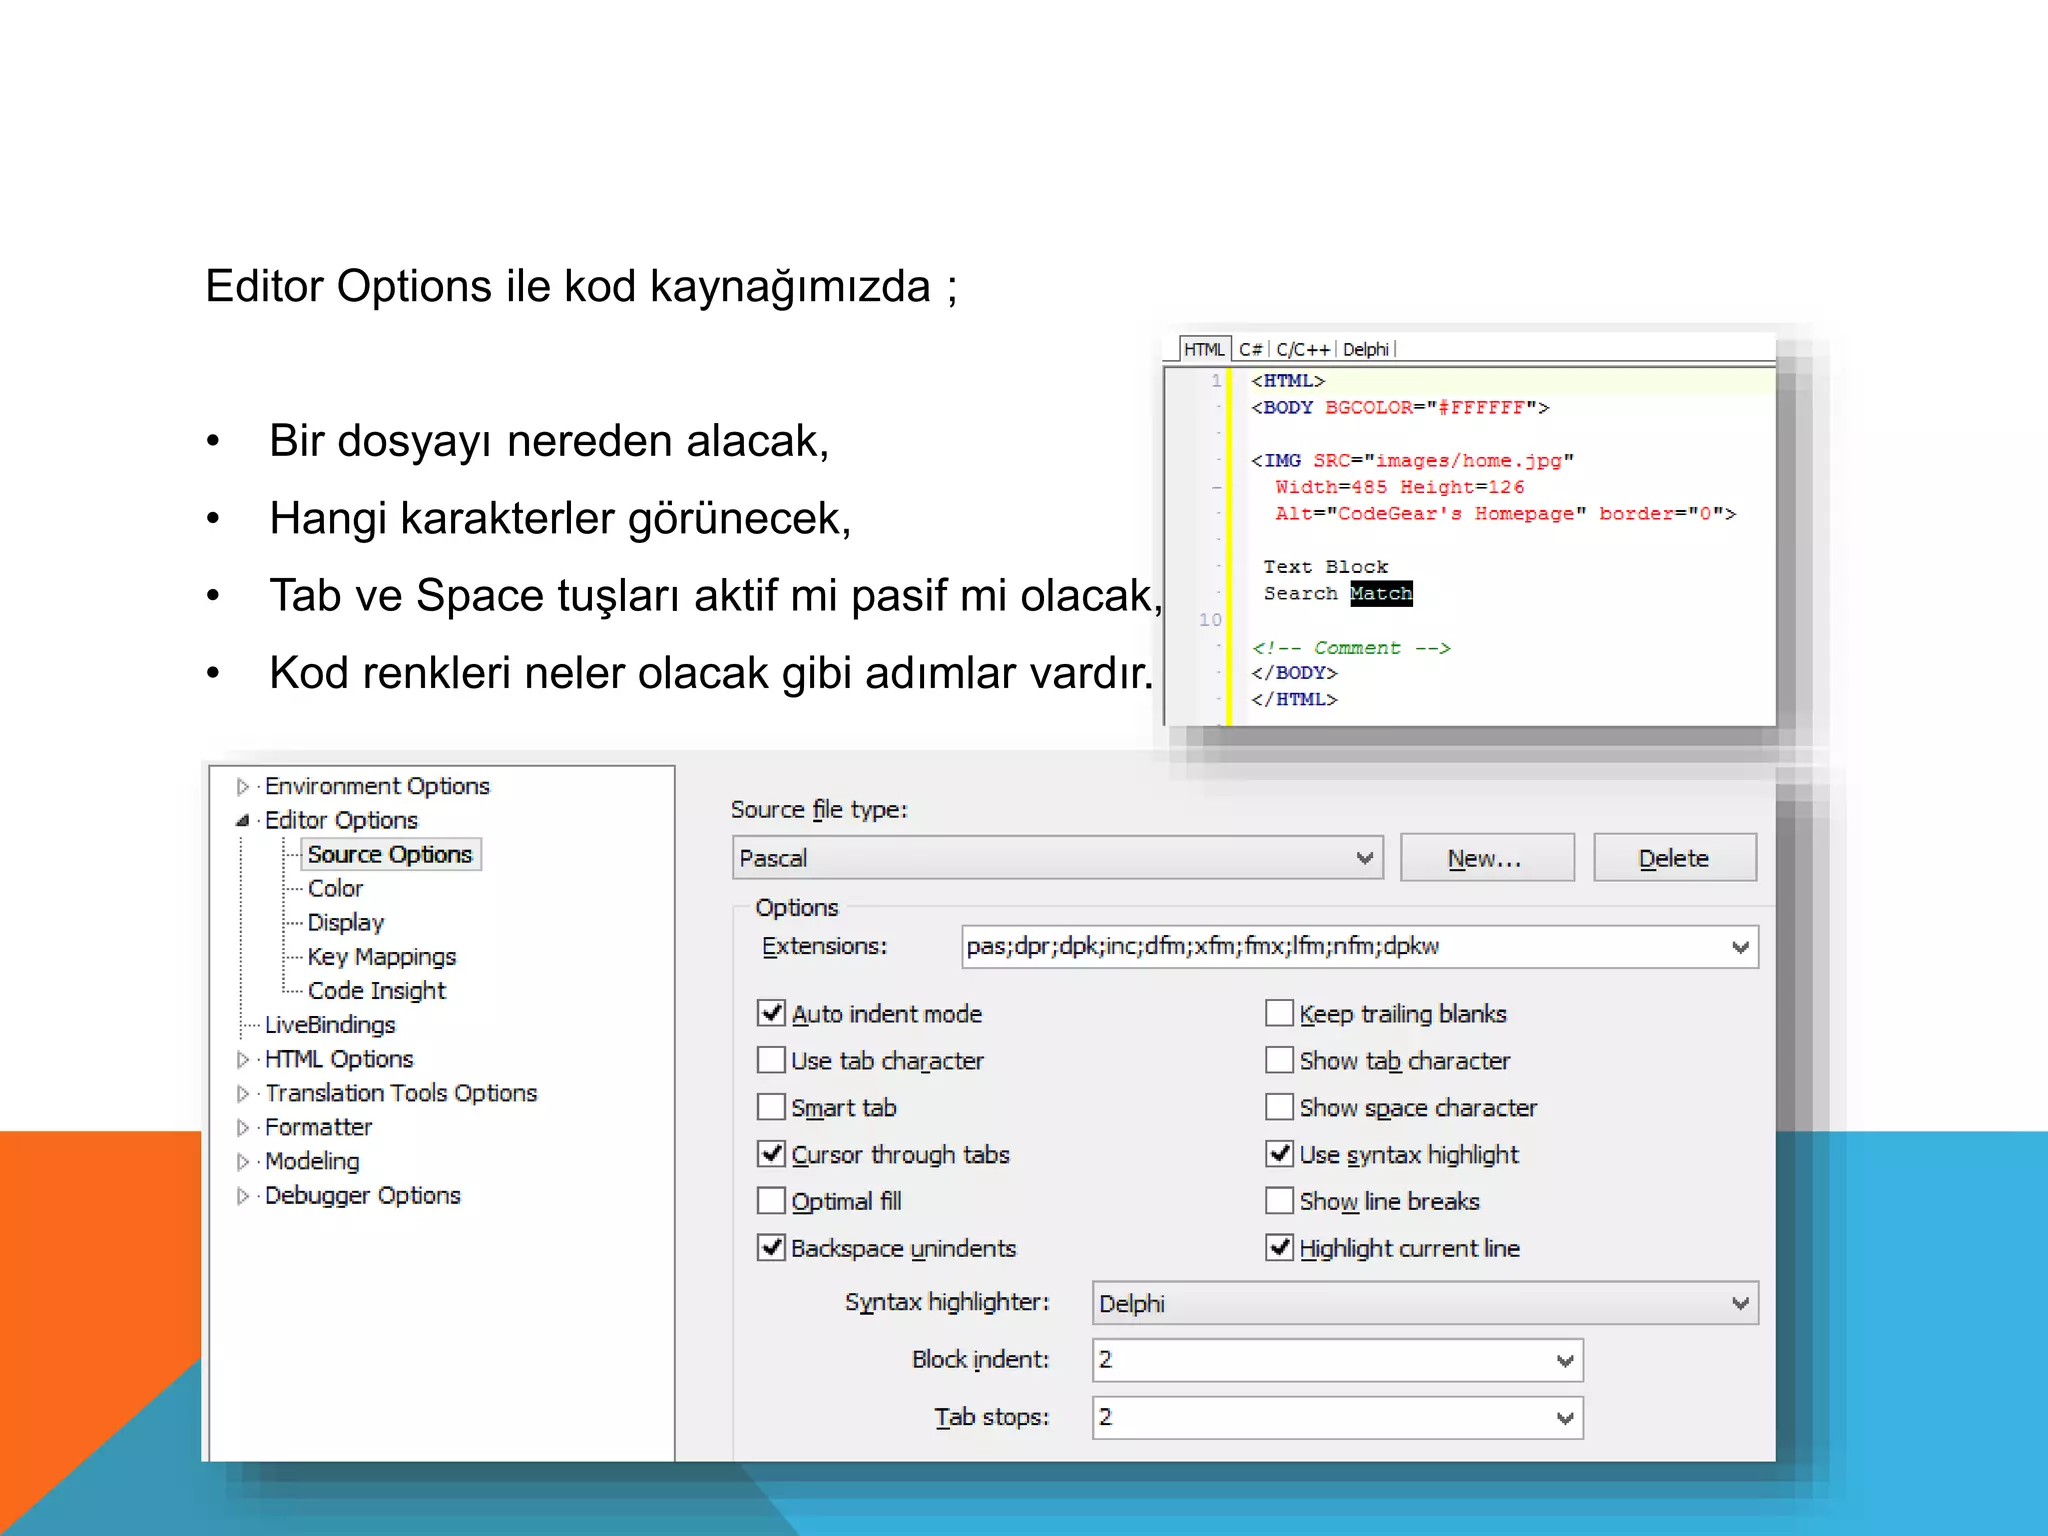The width and height of the screenshot is (2048, 1536).
Task: Enable Show space character checkbox
Action: pyautogui.click(x=1279, y=1107)
